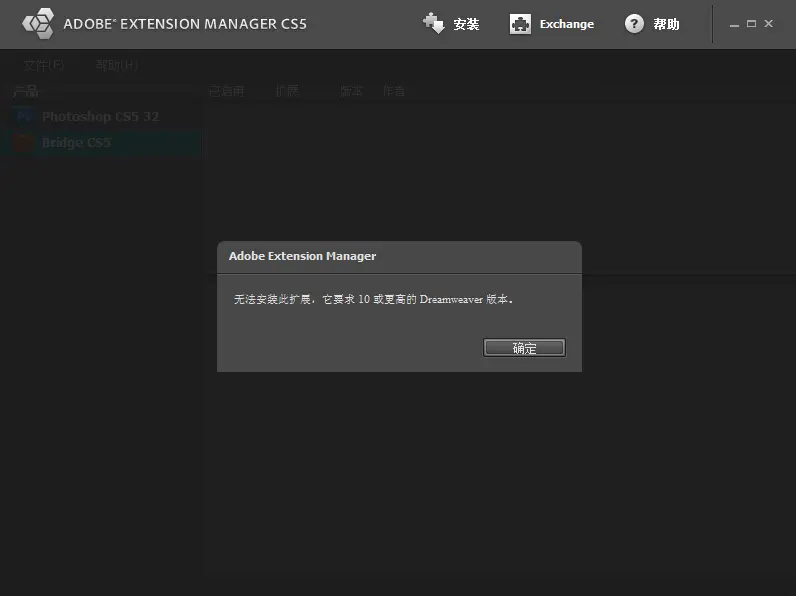Open the Exchange puzzle icon
The width and height of the screenshot is (796, 596).
520,24
